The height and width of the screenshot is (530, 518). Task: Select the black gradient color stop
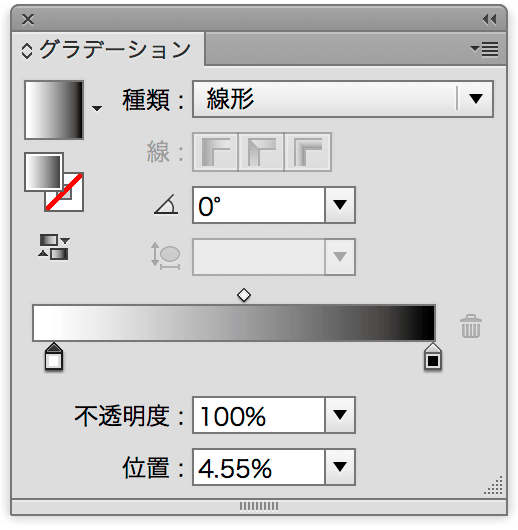tap(433, 357)
